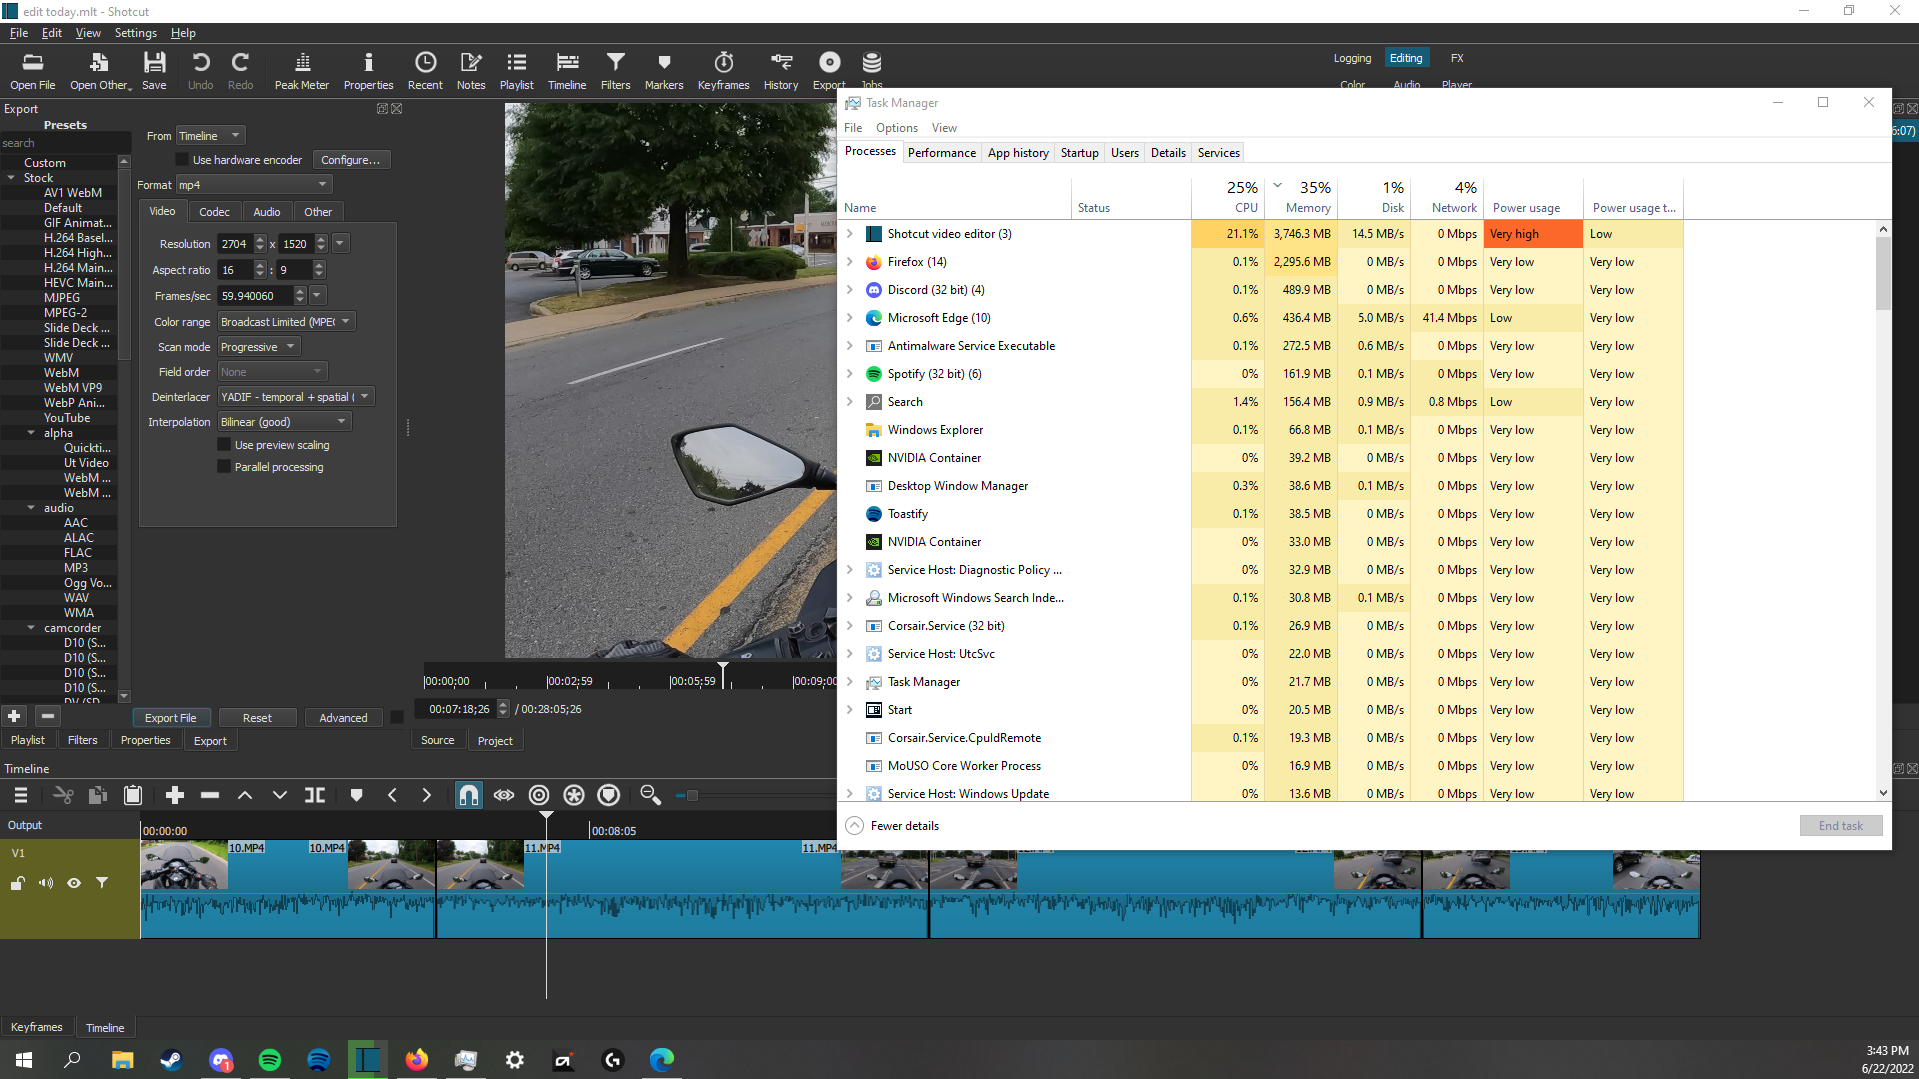Screen dimensions: 1919x1079
Task: Click the timeline Cut scissors icon
Action: [x=63, y=795]
